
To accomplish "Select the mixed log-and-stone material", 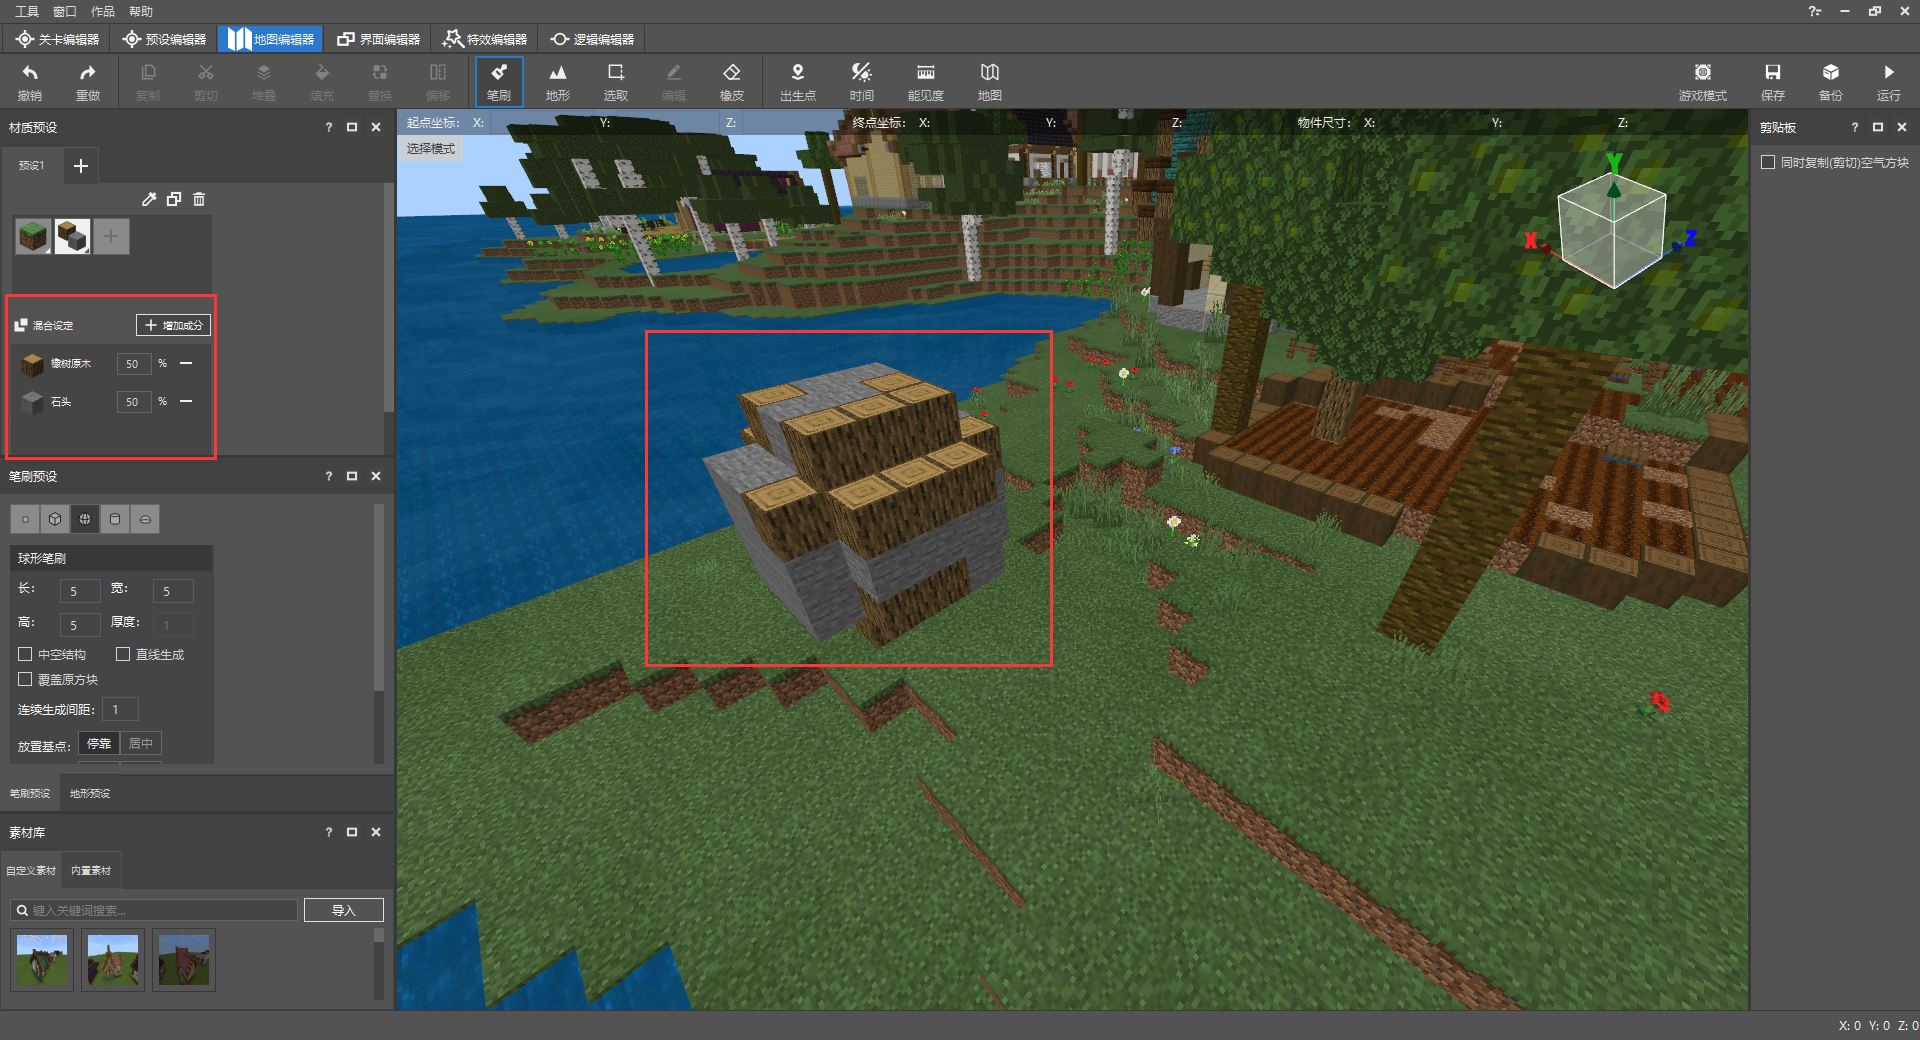I will (72, 237).
